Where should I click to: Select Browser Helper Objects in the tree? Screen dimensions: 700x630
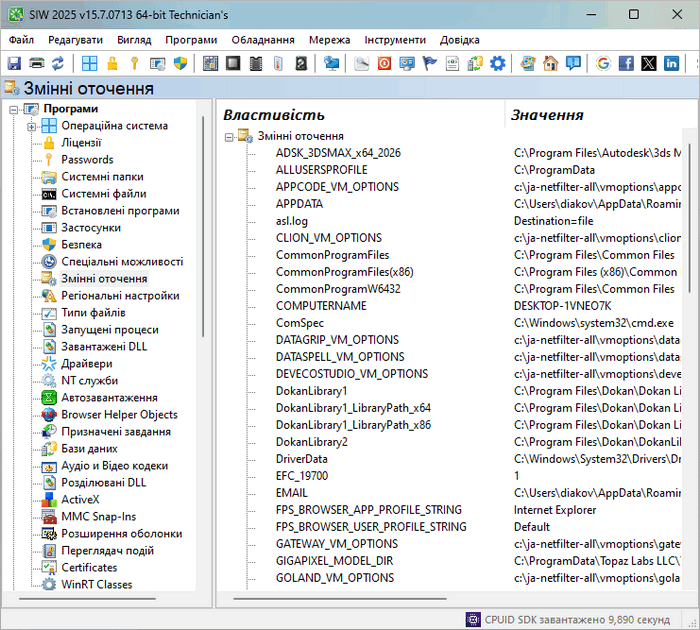coord(119,414)
